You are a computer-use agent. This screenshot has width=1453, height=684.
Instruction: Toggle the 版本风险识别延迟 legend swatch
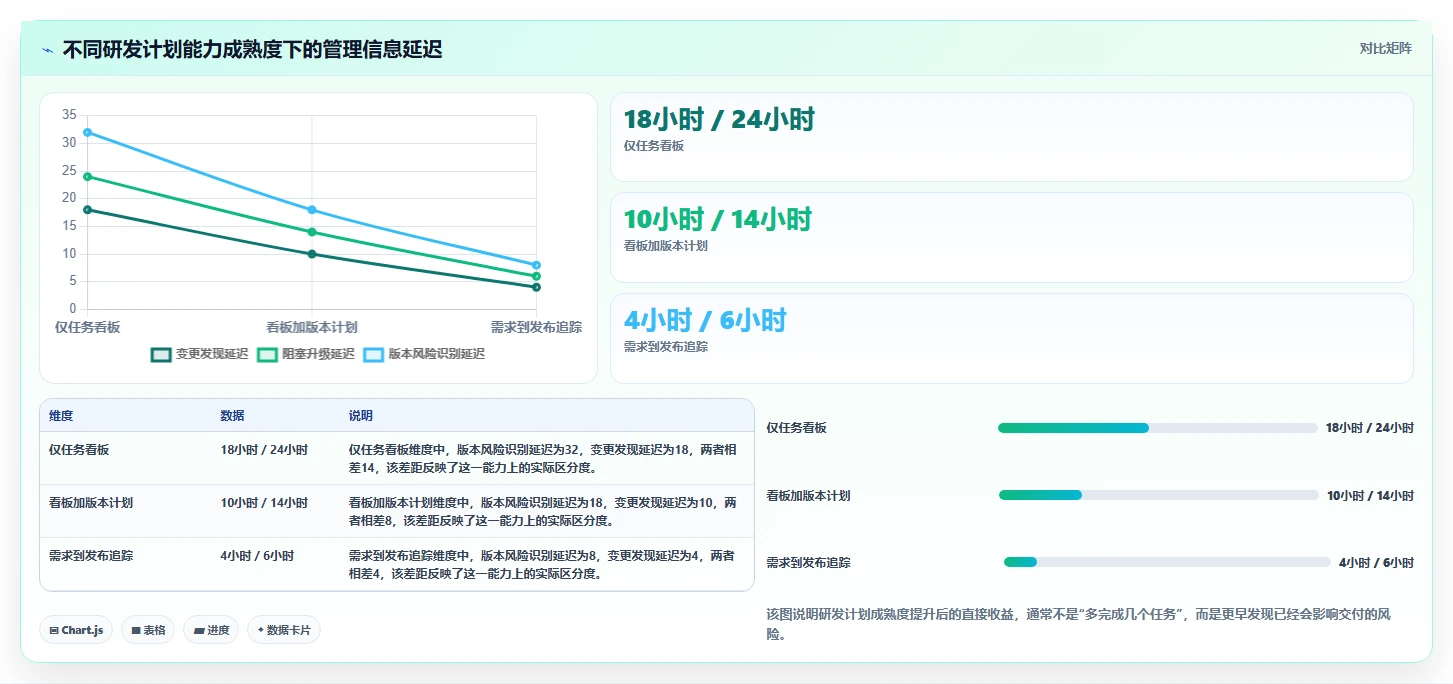pos(373,354)
